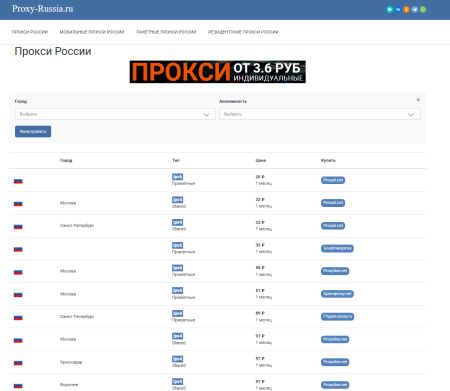Click the Фильтровать button
Viewport: 450px width, 391px height.
33,131
